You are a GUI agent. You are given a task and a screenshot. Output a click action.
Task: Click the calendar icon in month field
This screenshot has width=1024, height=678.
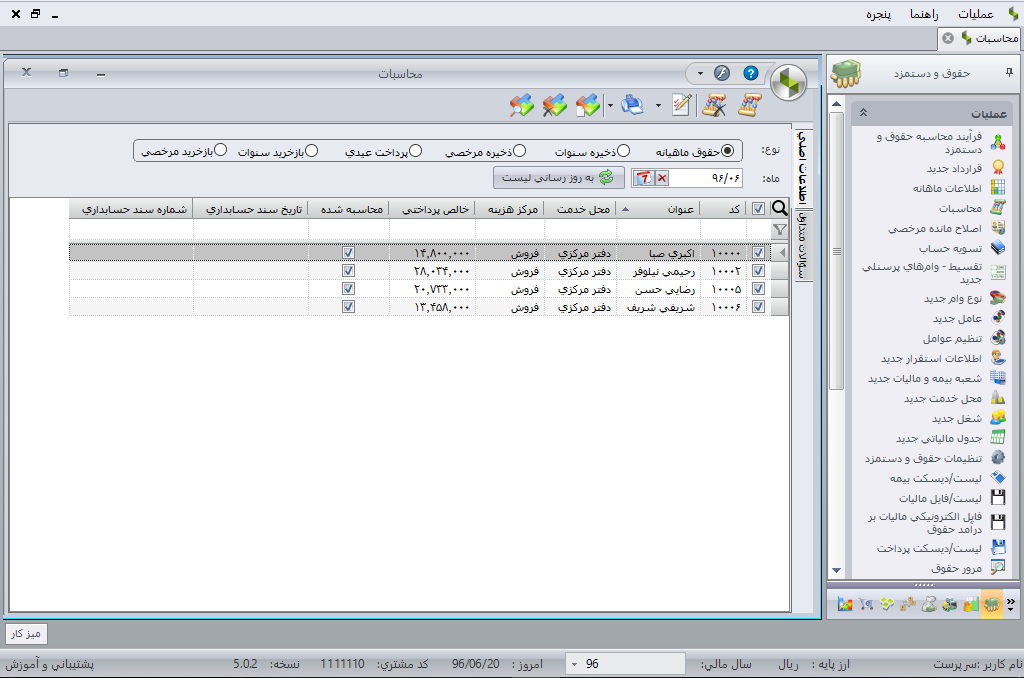pyautogui.click(x=644, y=178)
